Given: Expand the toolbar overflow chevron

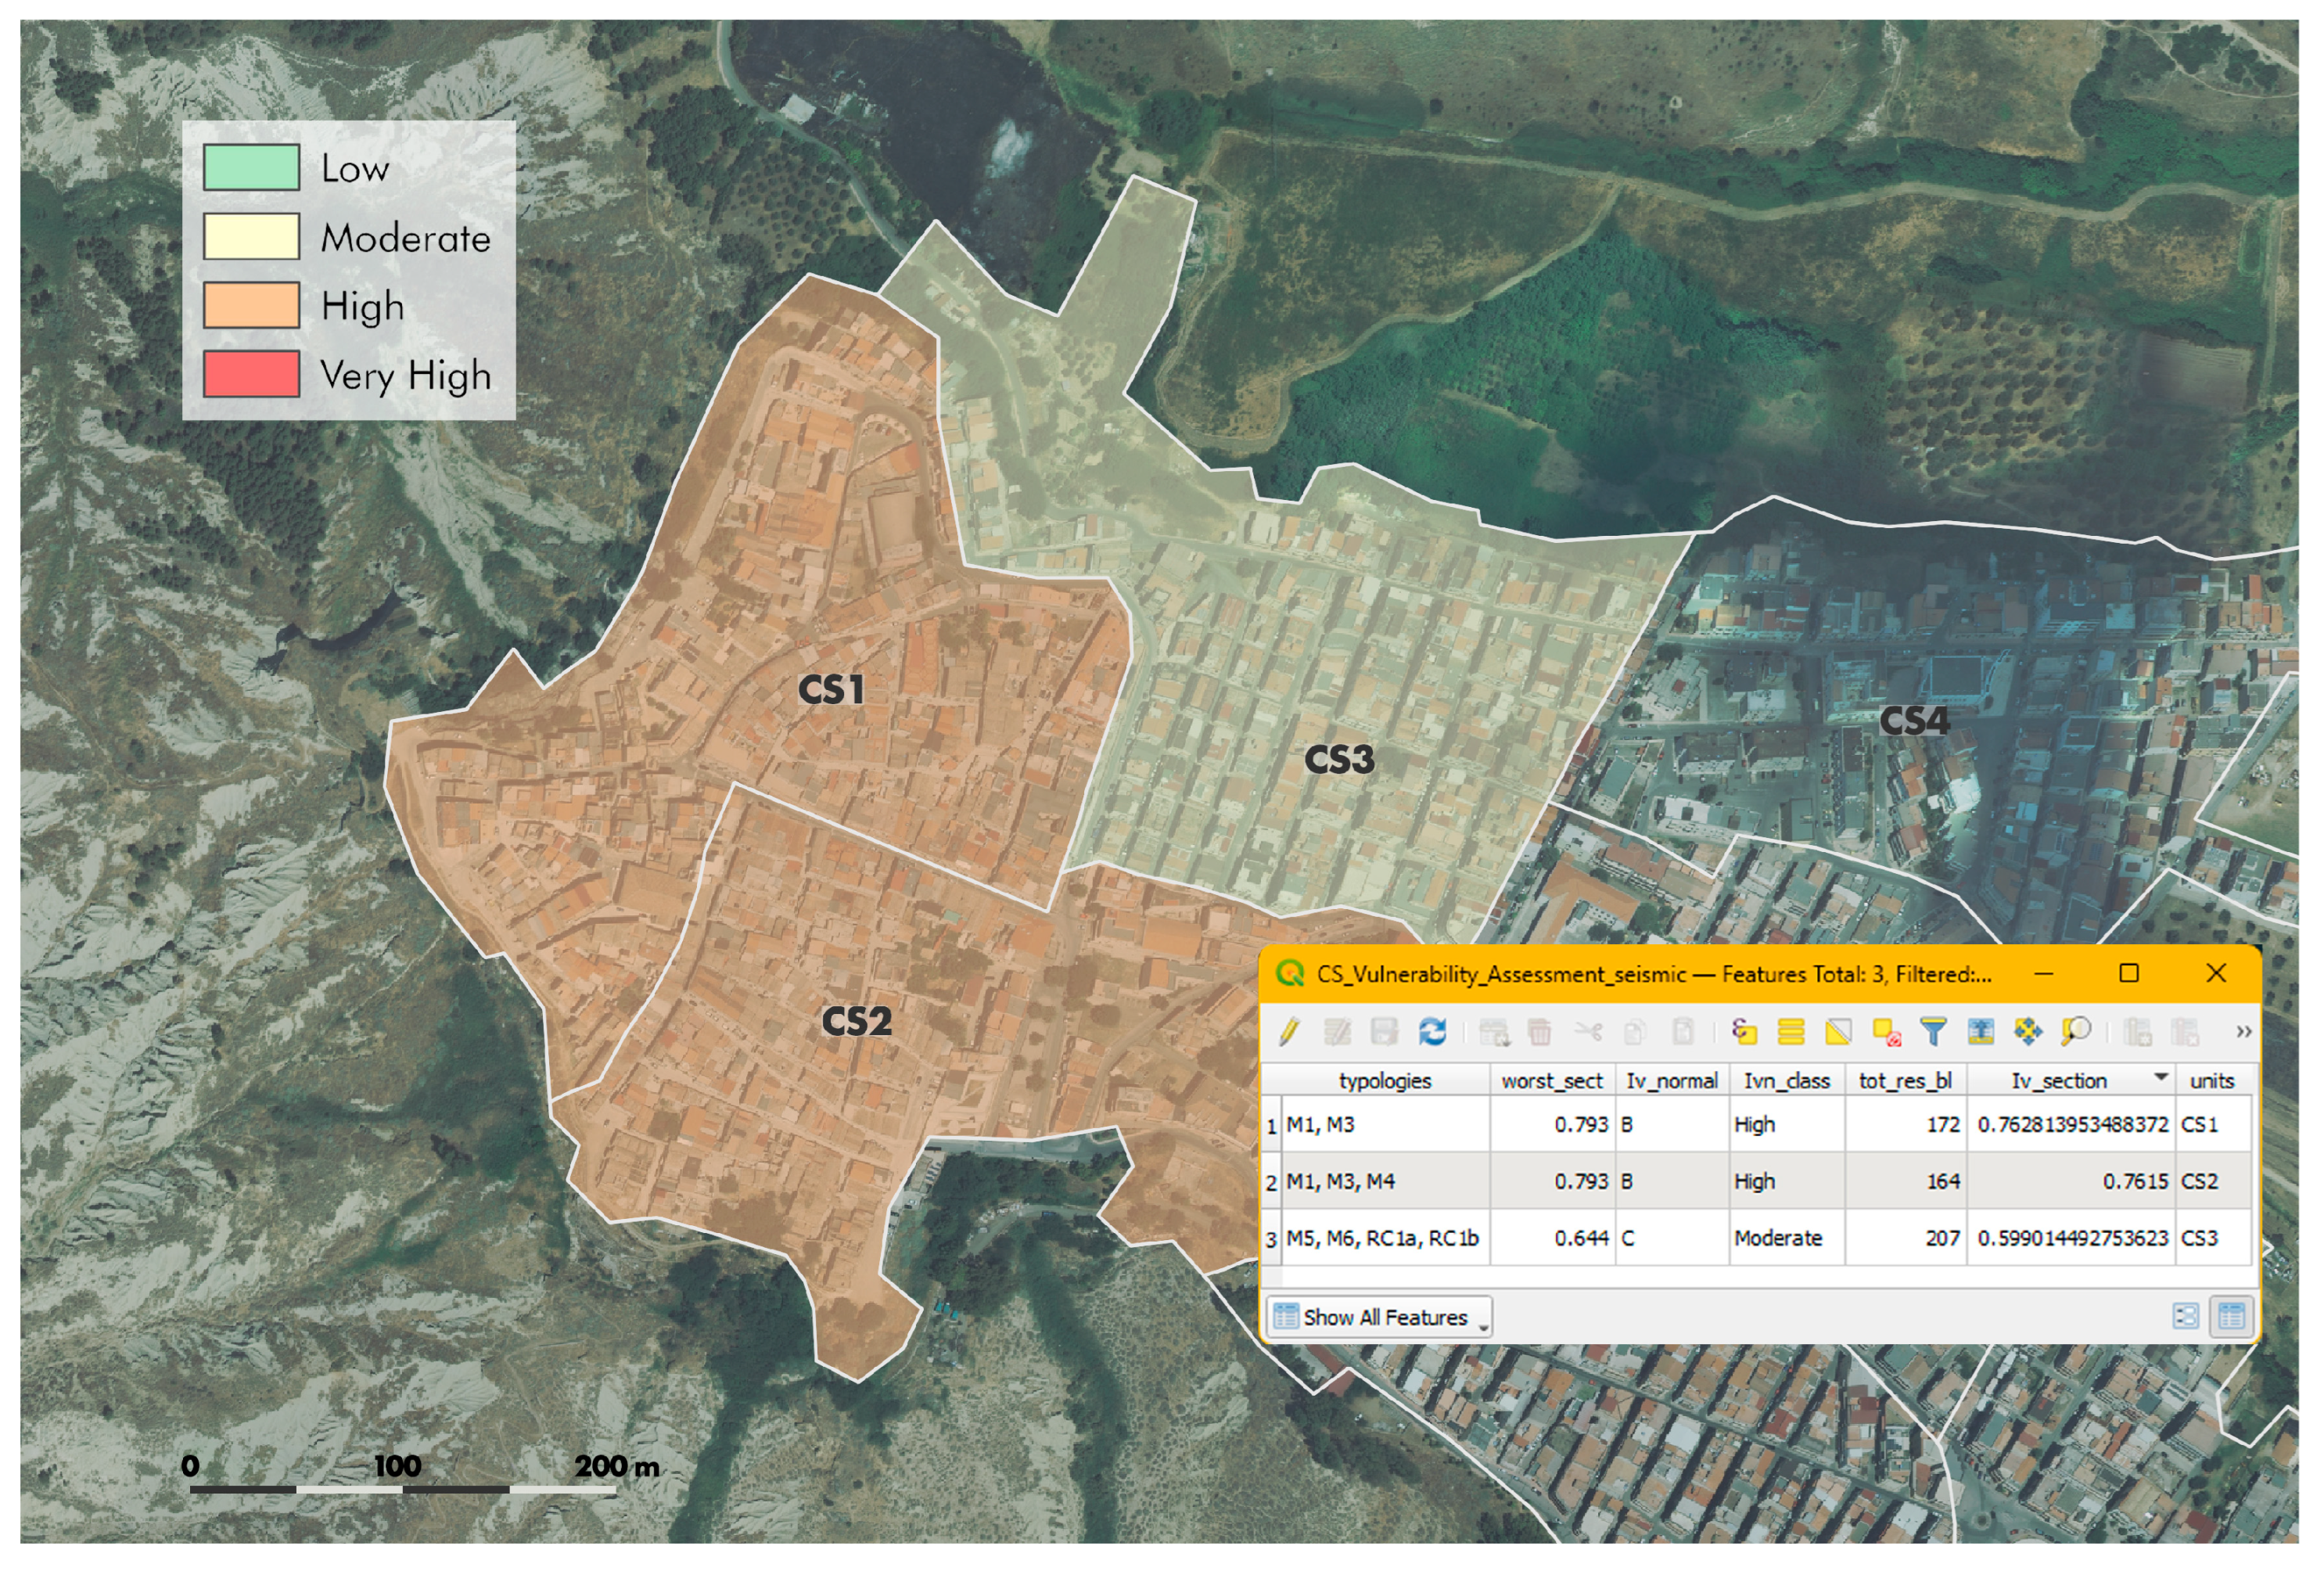Looking at the screenshot, I should 2243,1031.
